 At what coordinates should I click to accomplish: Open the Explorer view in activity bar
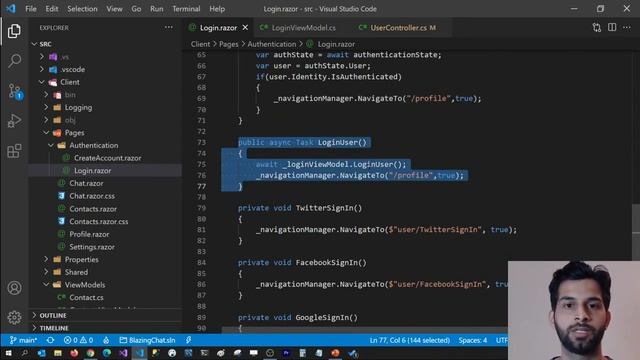[x=14, y=31]
